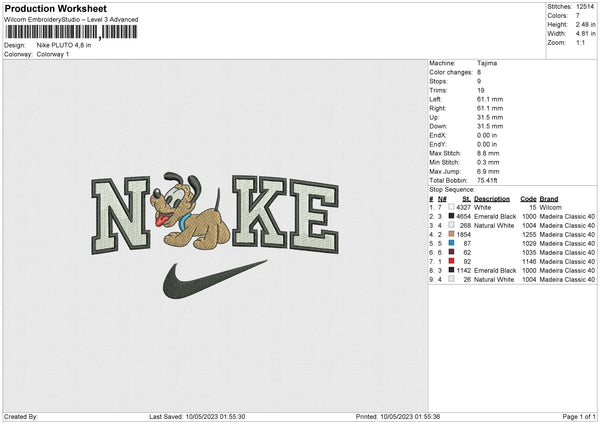Viewport: 600px width, 424px height.
Task: Click the embroidered letter N
Action: pos(121,215)
